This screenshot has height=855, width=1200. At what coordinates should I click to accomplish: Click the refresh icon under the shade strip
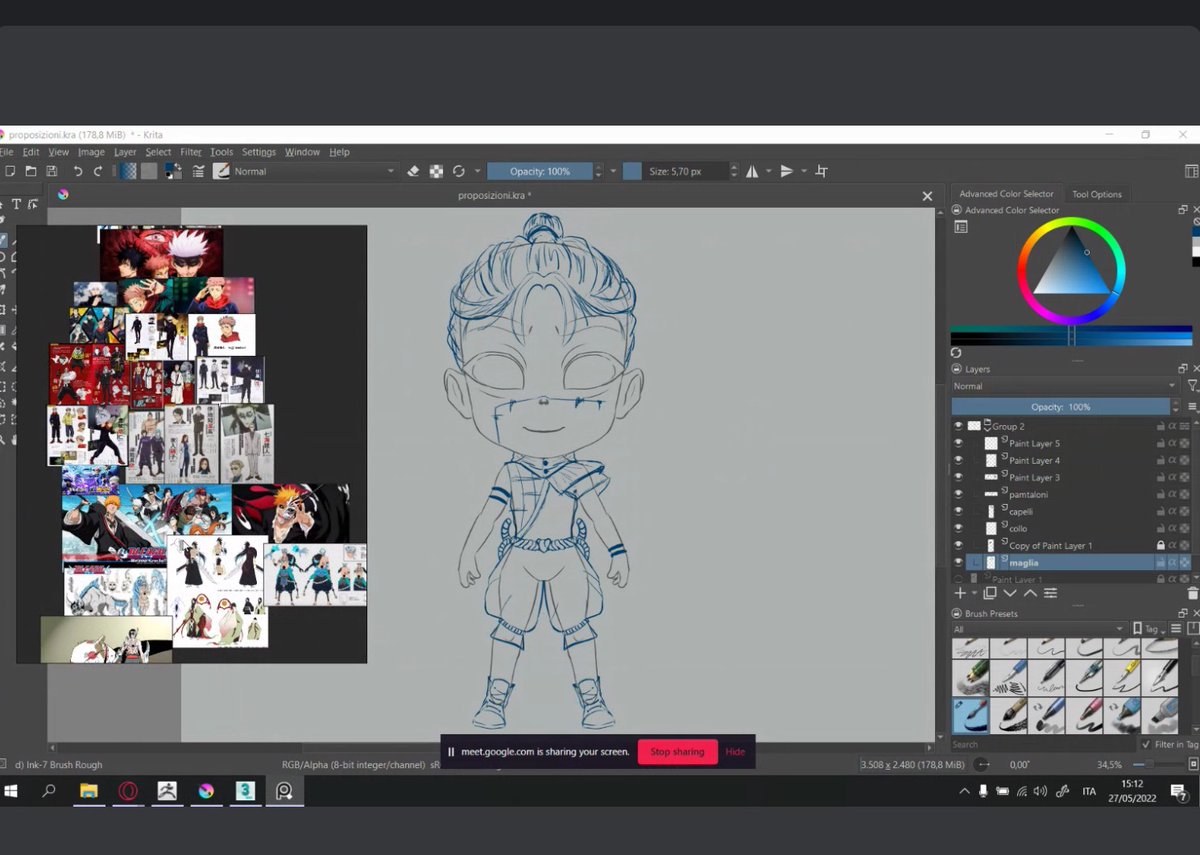[956, 353]
